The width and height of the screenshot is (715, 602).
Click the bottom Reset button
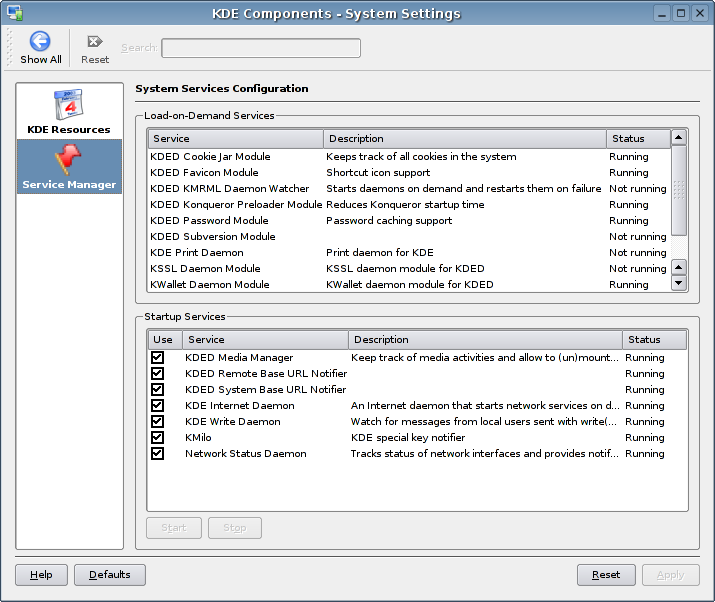(x=606, y=575)
